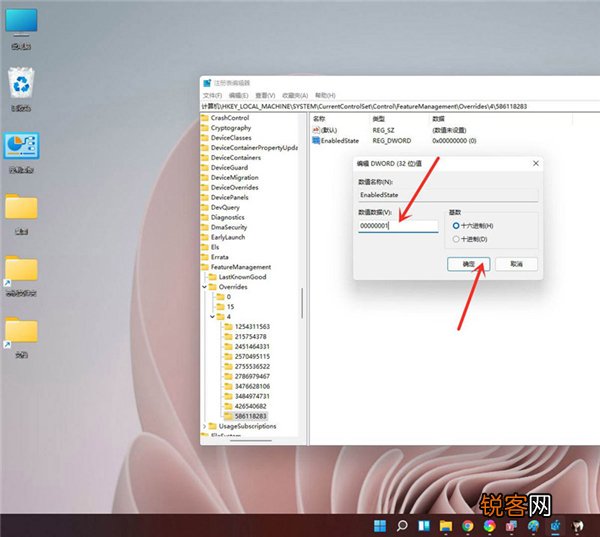This screenshot has width=600, height=537.
Task: Open Google Chrome from taskbar
Action: tap(467, 526)
